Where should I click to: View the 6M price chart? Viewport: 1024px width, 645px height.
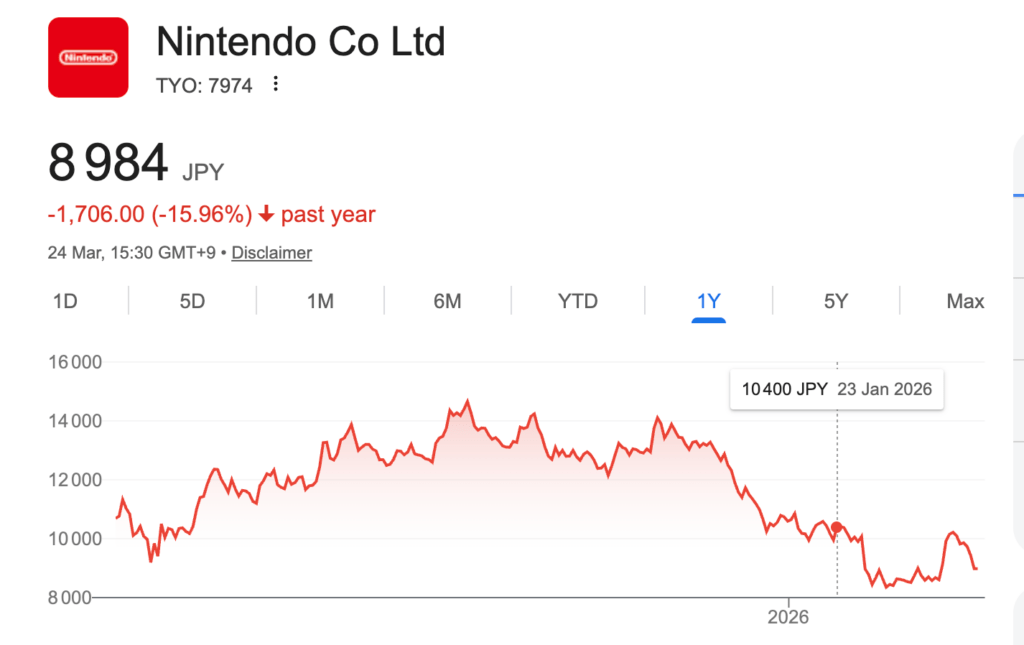click(447, 301)
